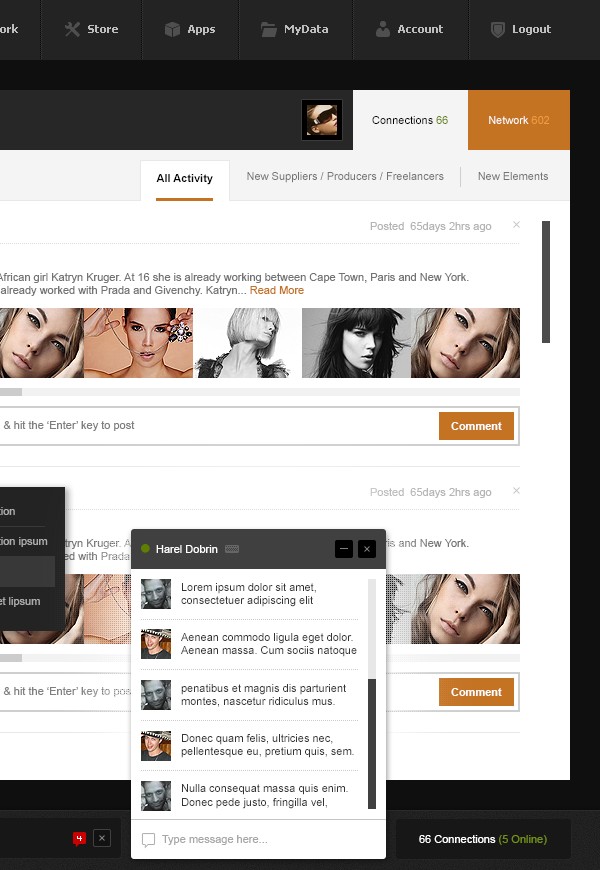Image resolution: width=600 pixels, height=870 pixels.
Task: Click the chat window's vertical scrollbar
Action: [372, 743]
